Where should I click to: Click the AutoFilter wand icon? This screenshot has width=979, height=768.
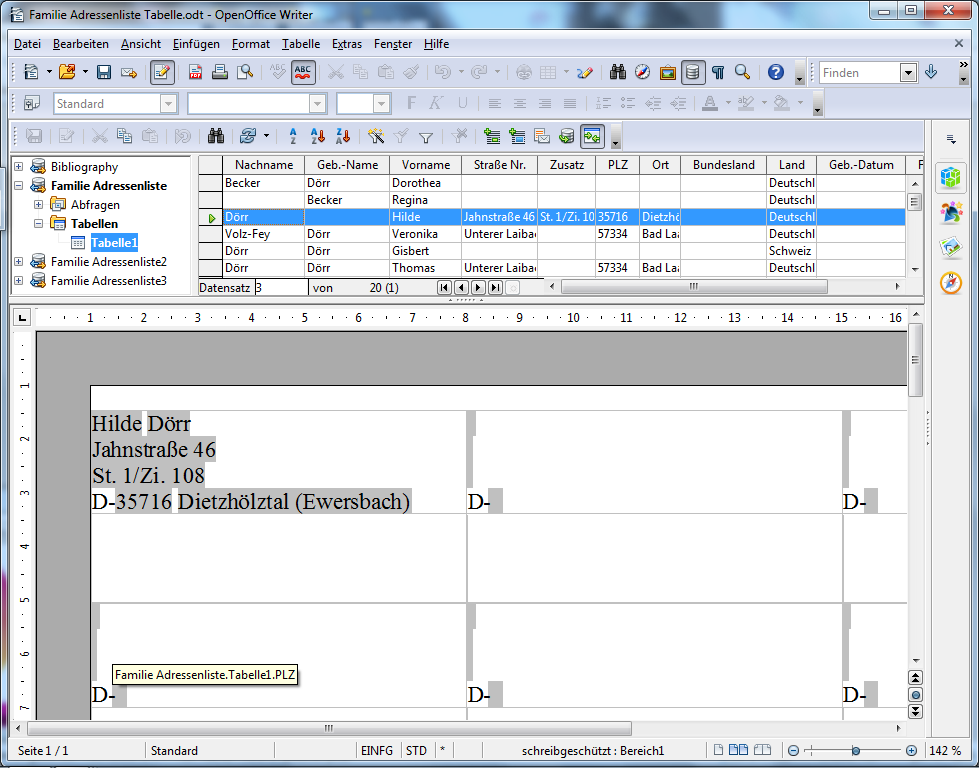click(376, 137)
